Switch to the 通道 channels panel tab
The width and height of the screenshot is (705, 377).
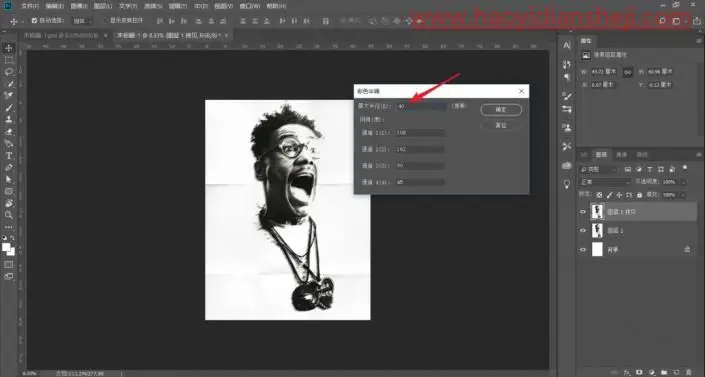[x=621, y=154]
